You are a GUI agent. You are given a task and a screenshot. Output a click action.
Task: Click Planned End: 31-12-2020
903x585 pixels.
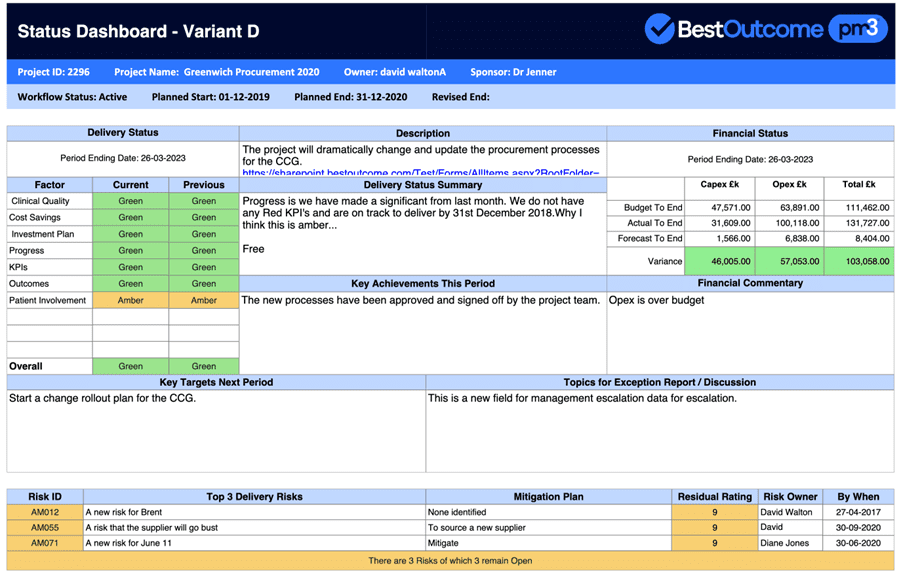point(351,97)
